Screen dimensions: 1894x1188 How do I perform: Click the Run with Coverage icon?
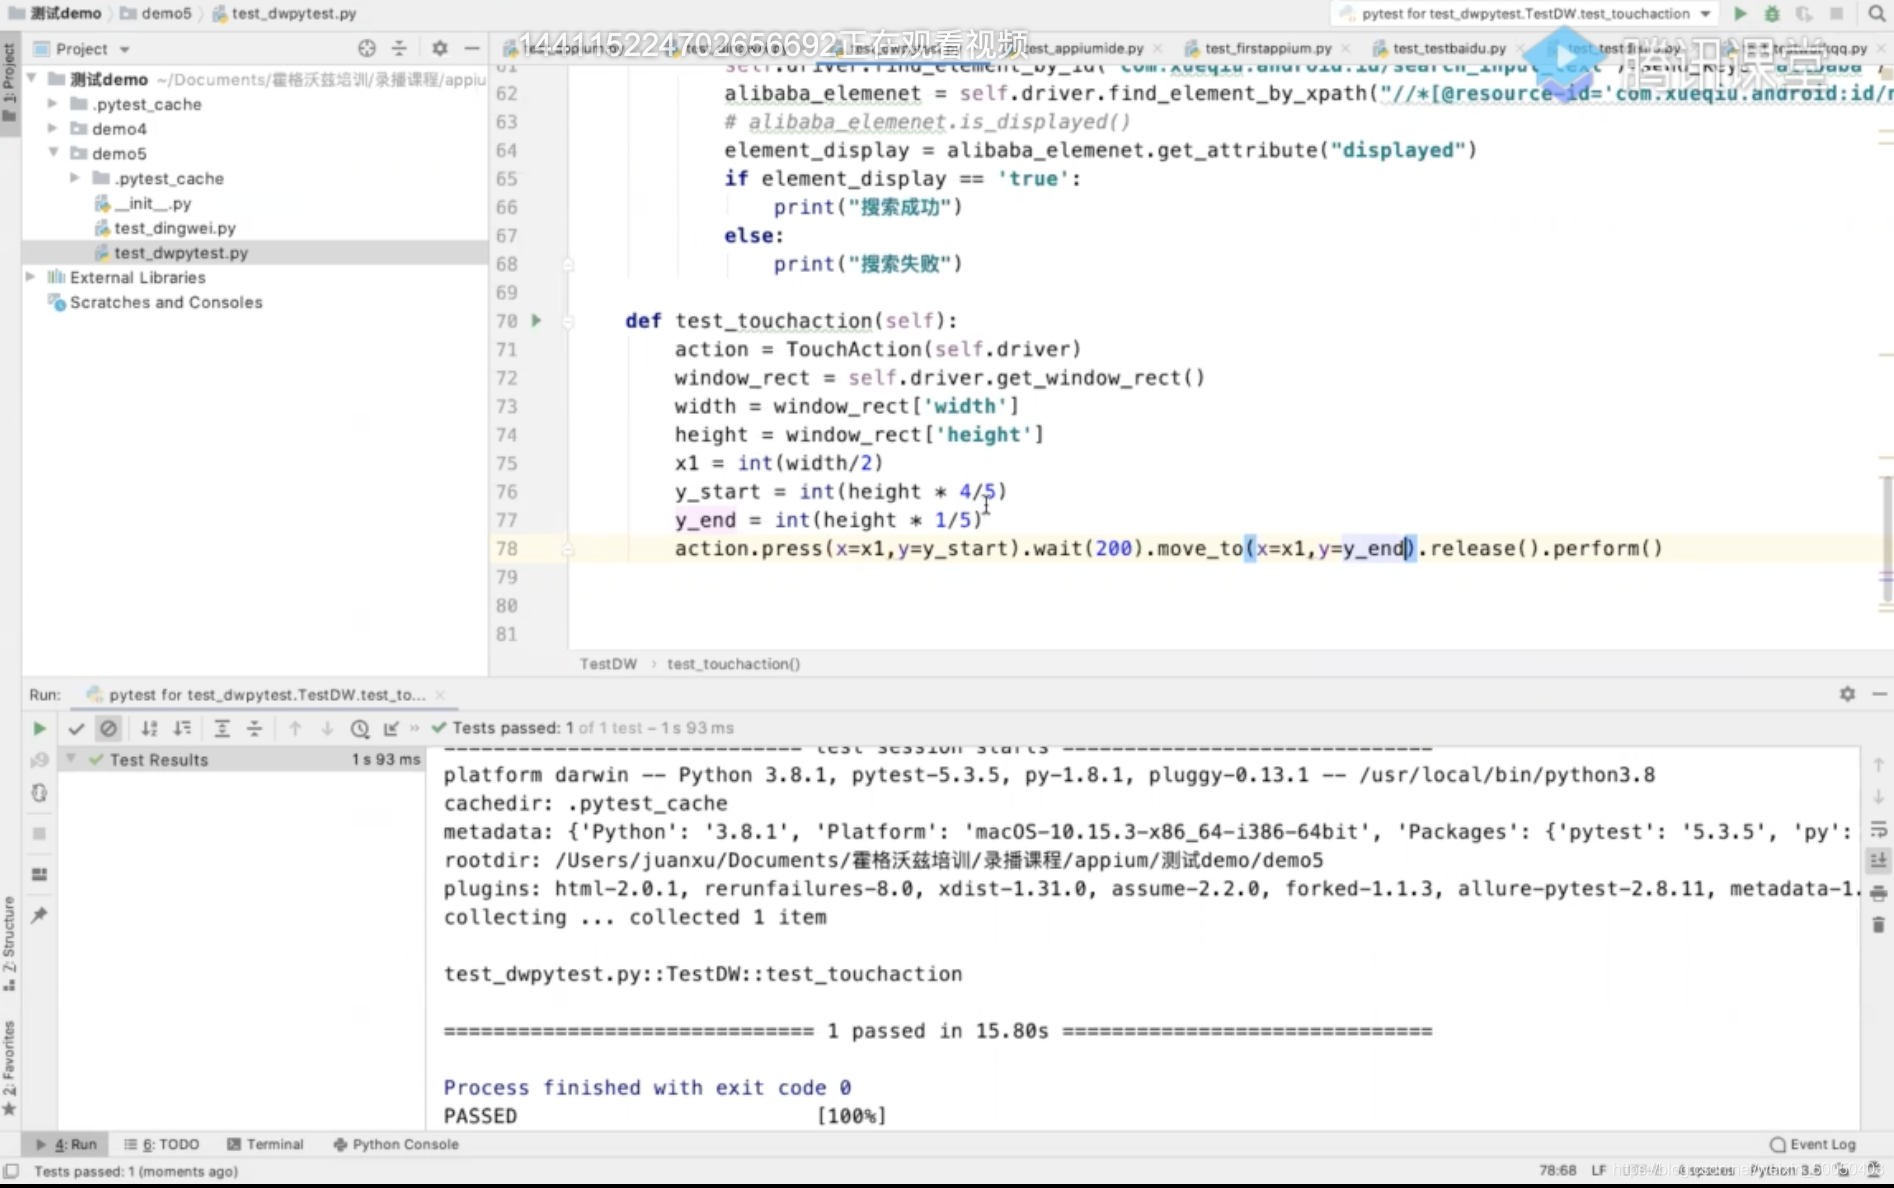[x=1804, y=14]
